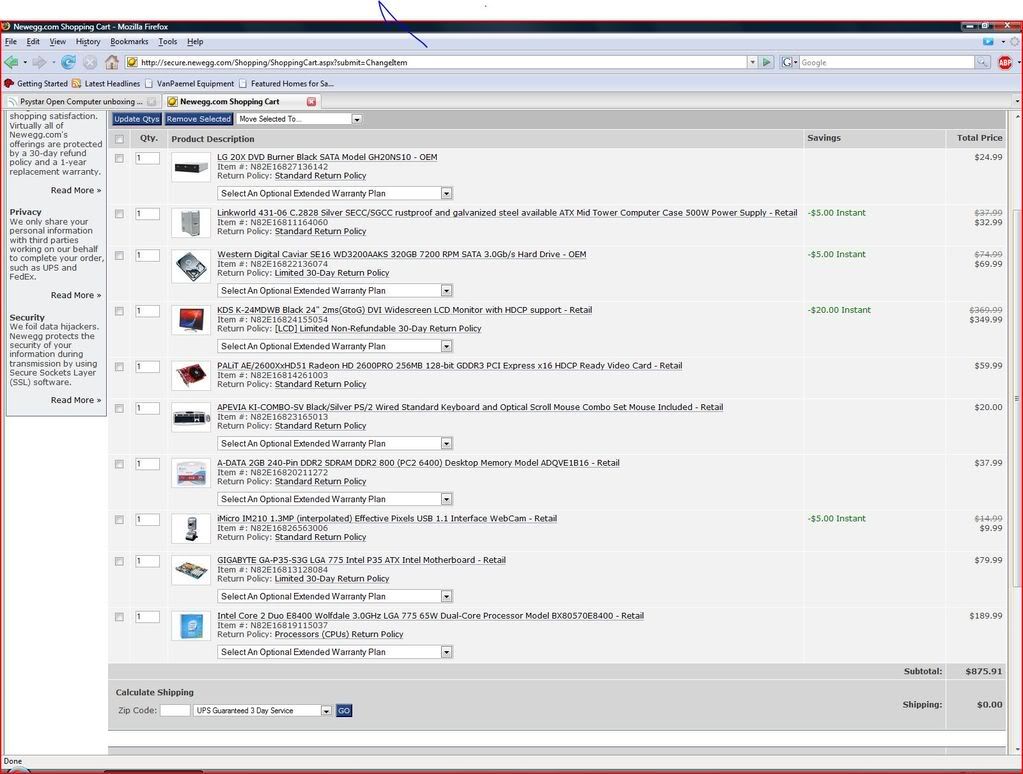Click the Intel Core 2 Duo processor thumbnail
1023x774 pixels.
[191, 626]
